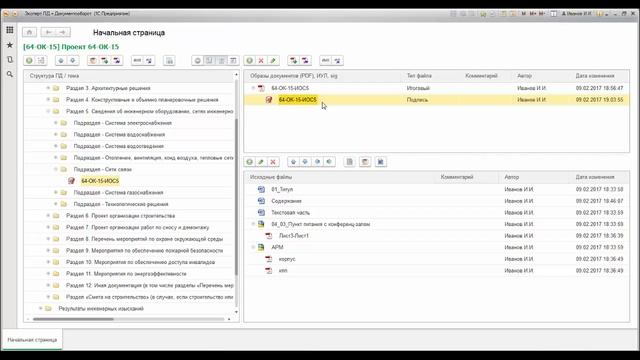Move structure item up with arrow icon
Screen dimensions: 640x360
coord(61,61)
